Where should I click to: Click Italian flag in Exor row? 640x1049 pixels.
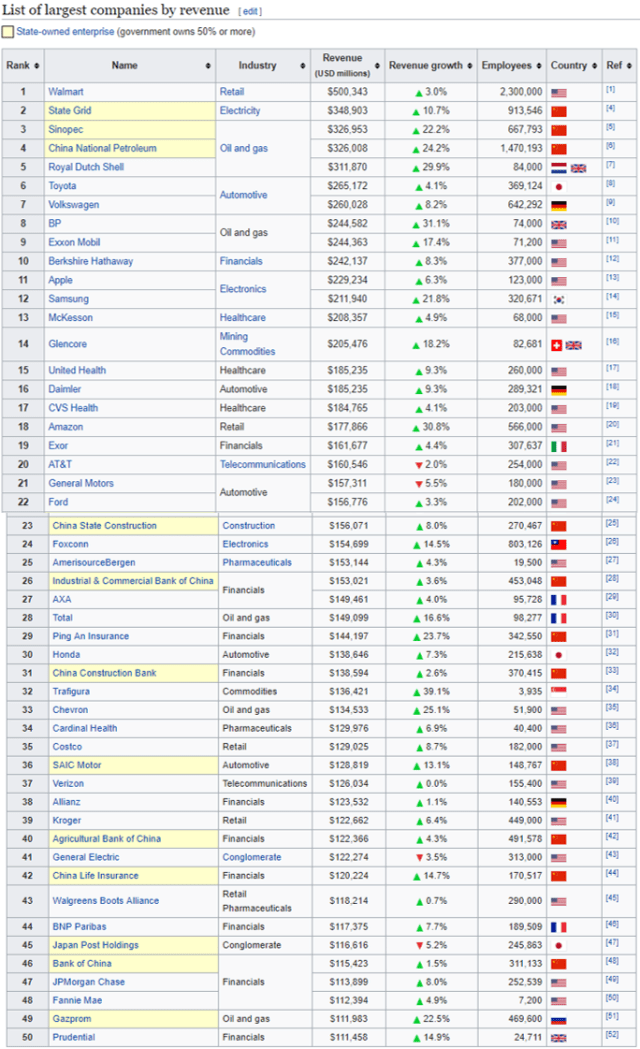pos(558,446)
